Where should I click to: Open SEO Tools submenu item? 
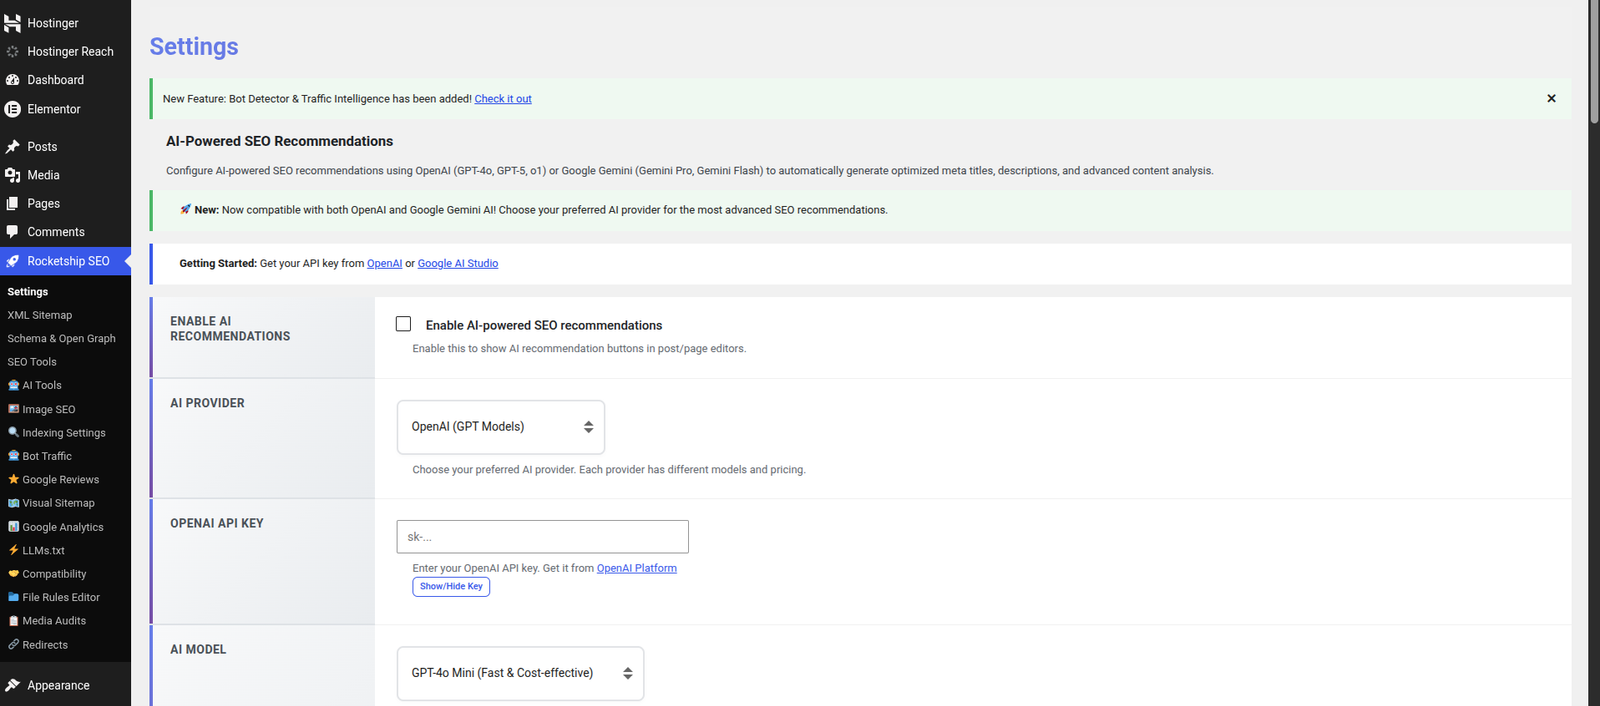(x=32, y=362)
